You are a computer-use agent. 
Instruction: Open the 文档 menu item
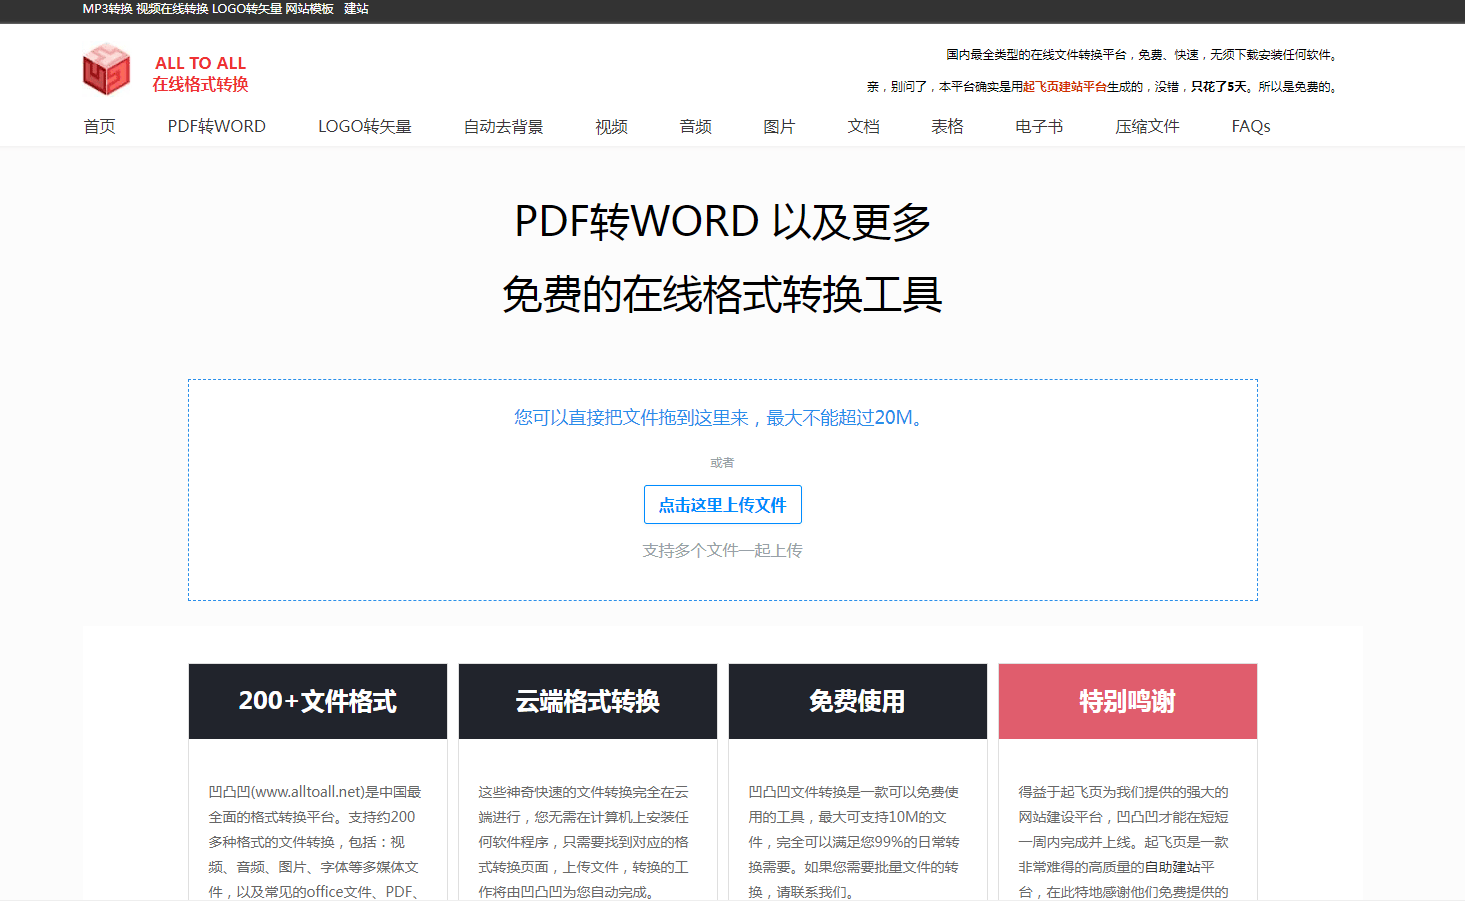coord(863,126)
